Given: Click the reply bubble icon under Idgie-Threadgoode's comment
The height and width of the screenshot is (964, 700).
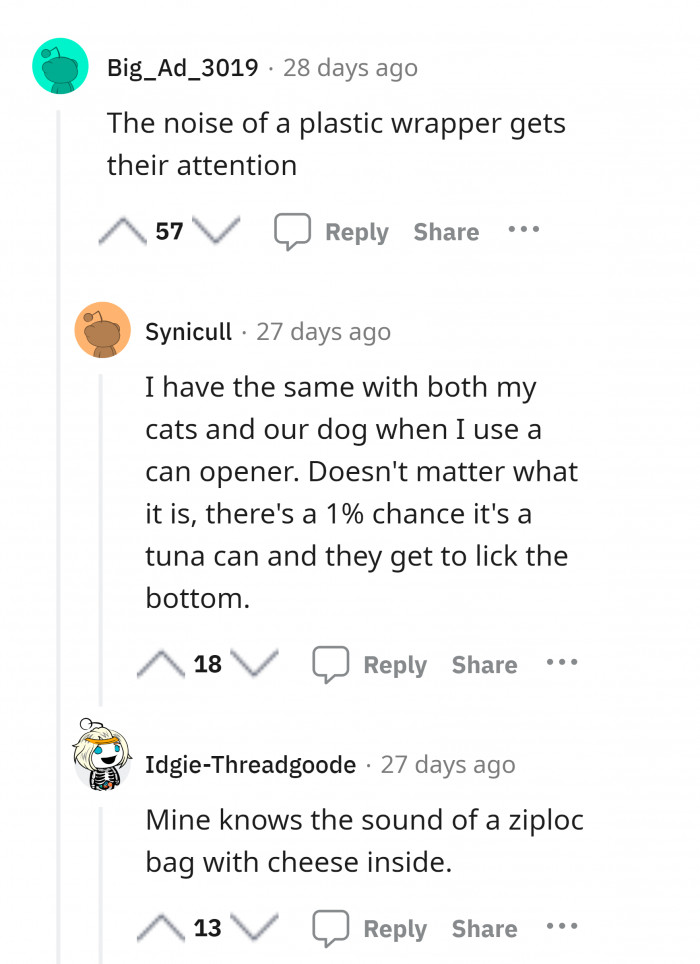Looking at the screenshot, I should (331, 926).
